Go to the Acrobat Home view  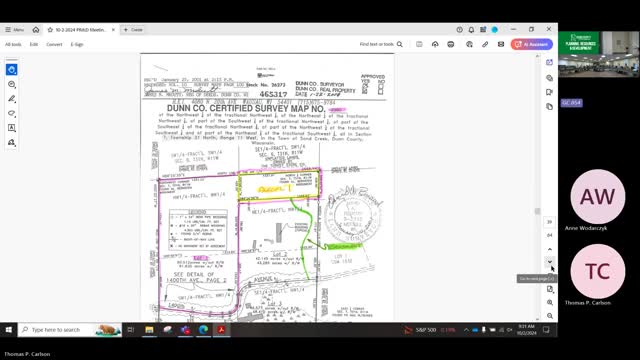(x=36, y=30)
